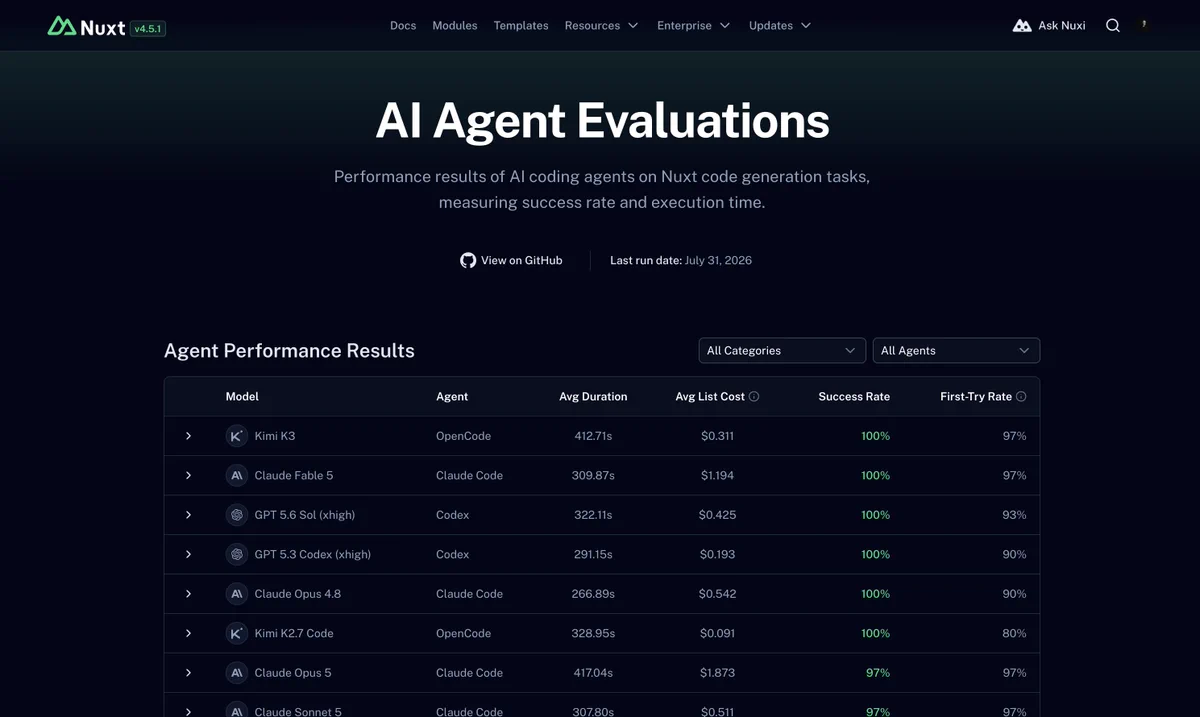The width and height of the screenshot is (1200, 717).
Task: Click the $0.193 cost cell
Action: coord(717,555)
